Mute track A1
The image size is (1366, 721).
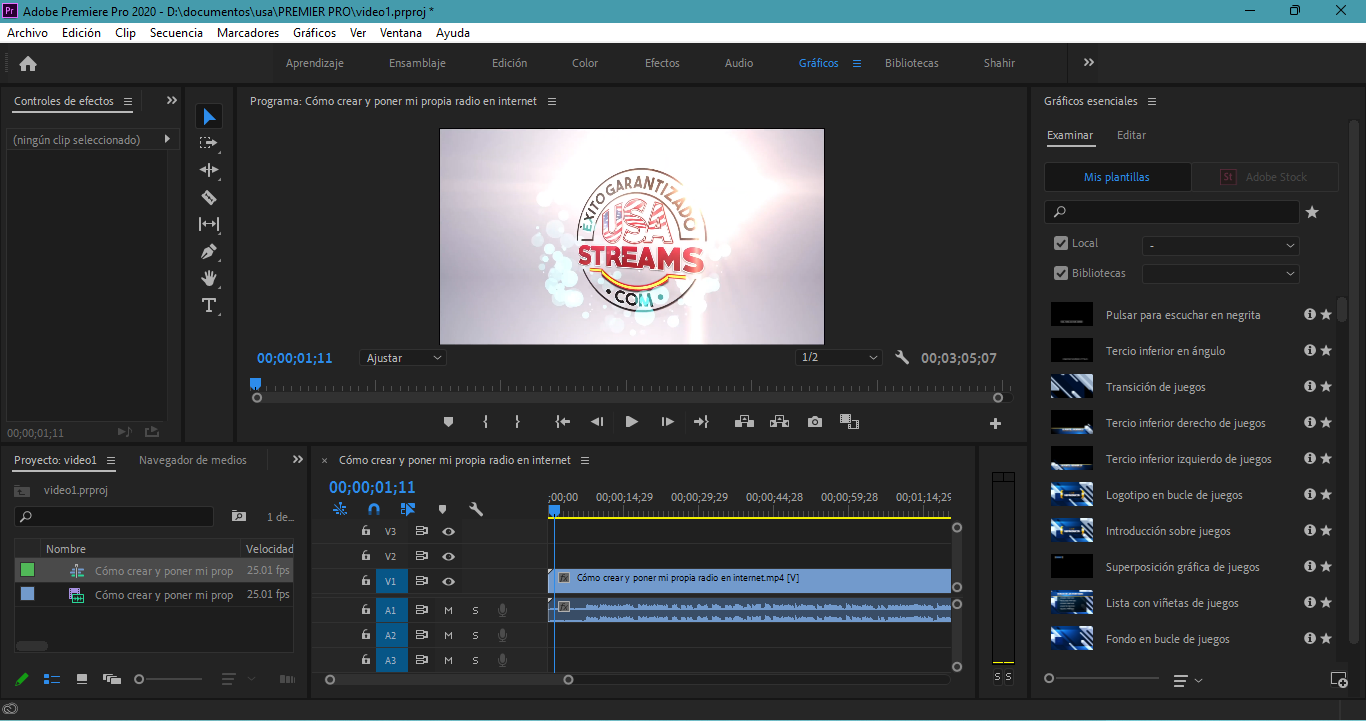click(448, 610)
